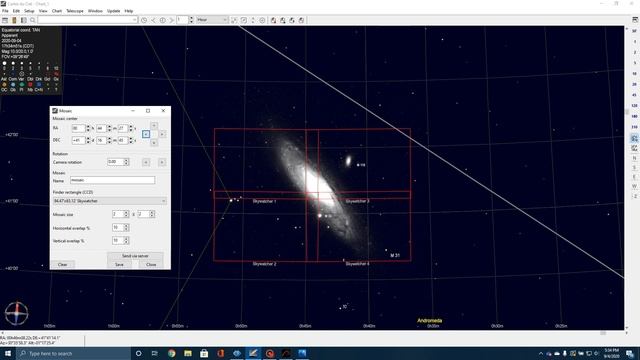Open the Help menu
Image resolution: width=640 pixels, height=360 pixels.
(129, 11)
